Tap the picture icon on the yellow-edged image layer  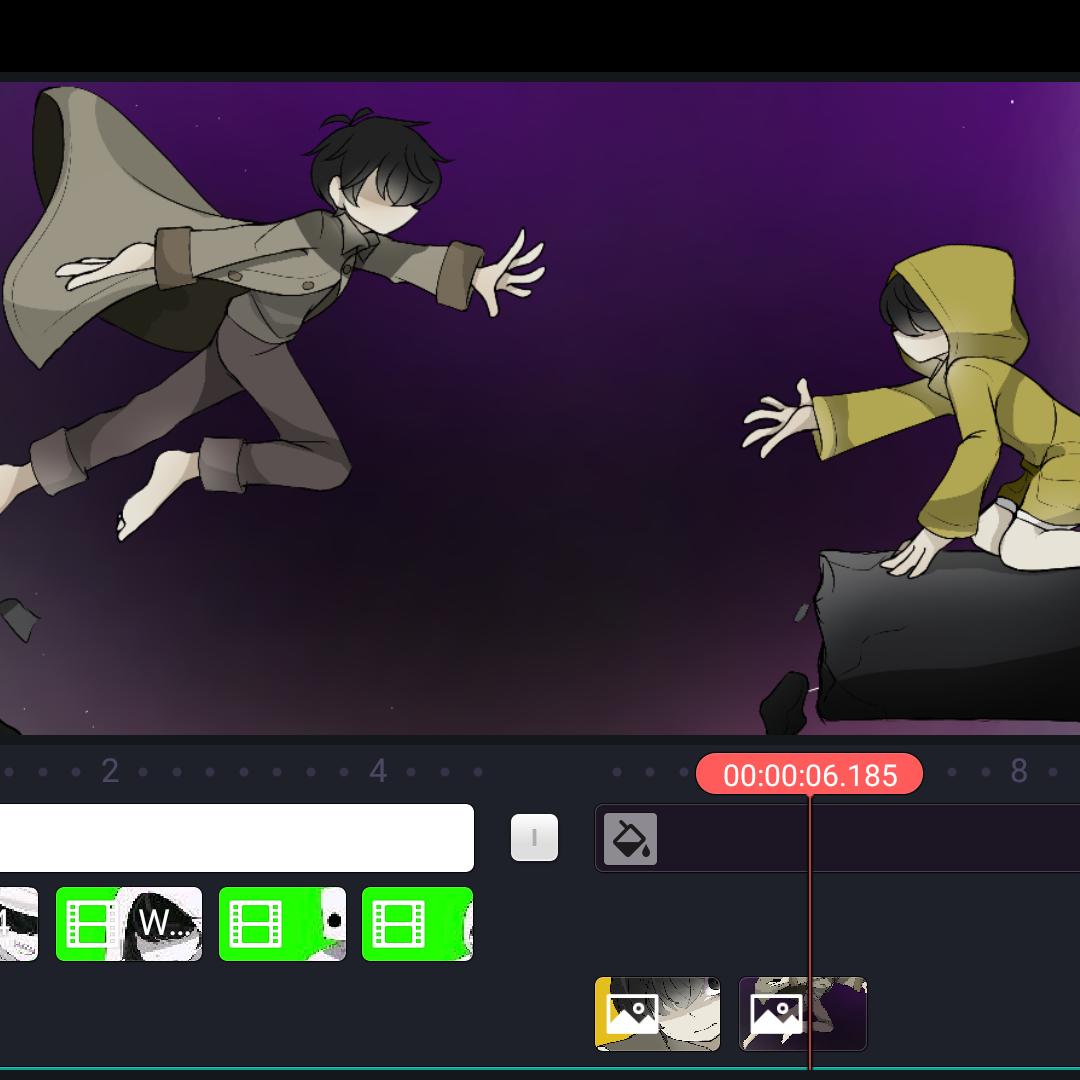(632, 1013)
